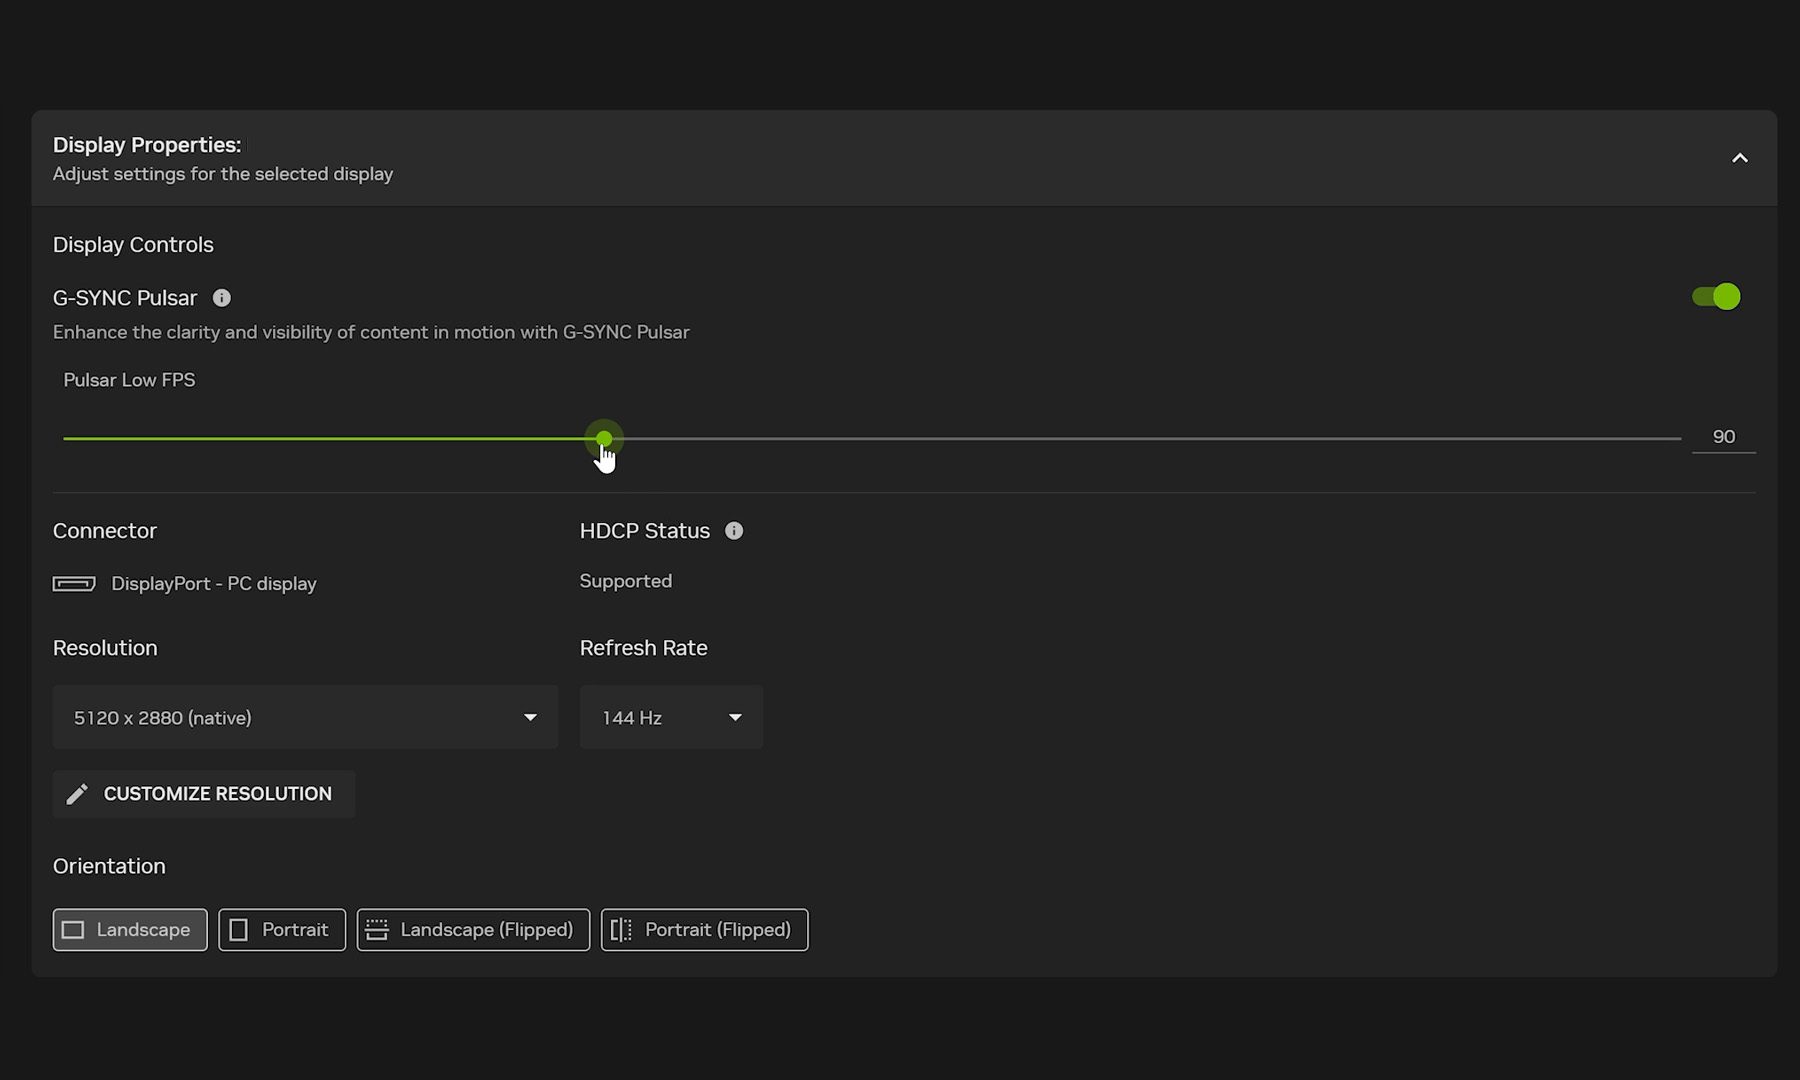The image size is (1800, 1080).
Task: Click the Customize Resolution button
Action: tap(204, 794)
